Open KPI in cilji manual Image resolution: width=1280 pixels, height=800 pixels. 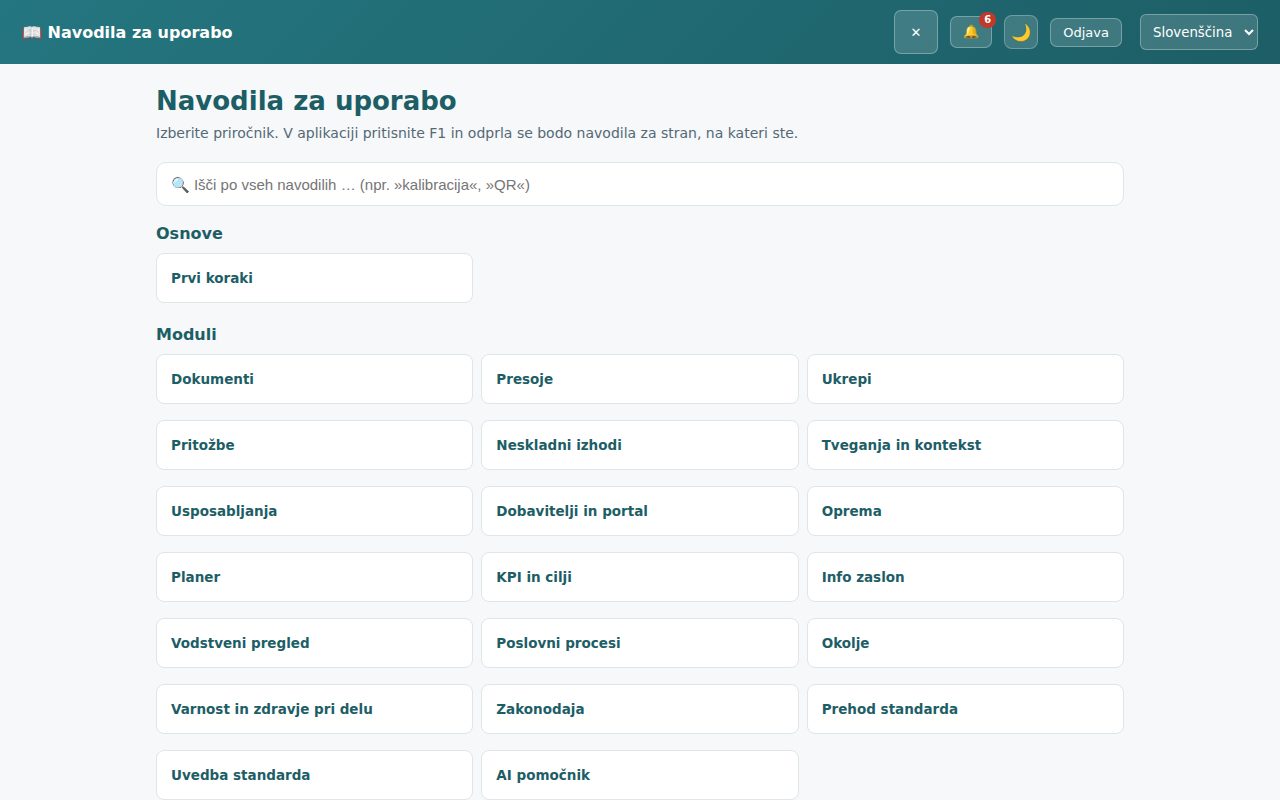click(640, 577)
